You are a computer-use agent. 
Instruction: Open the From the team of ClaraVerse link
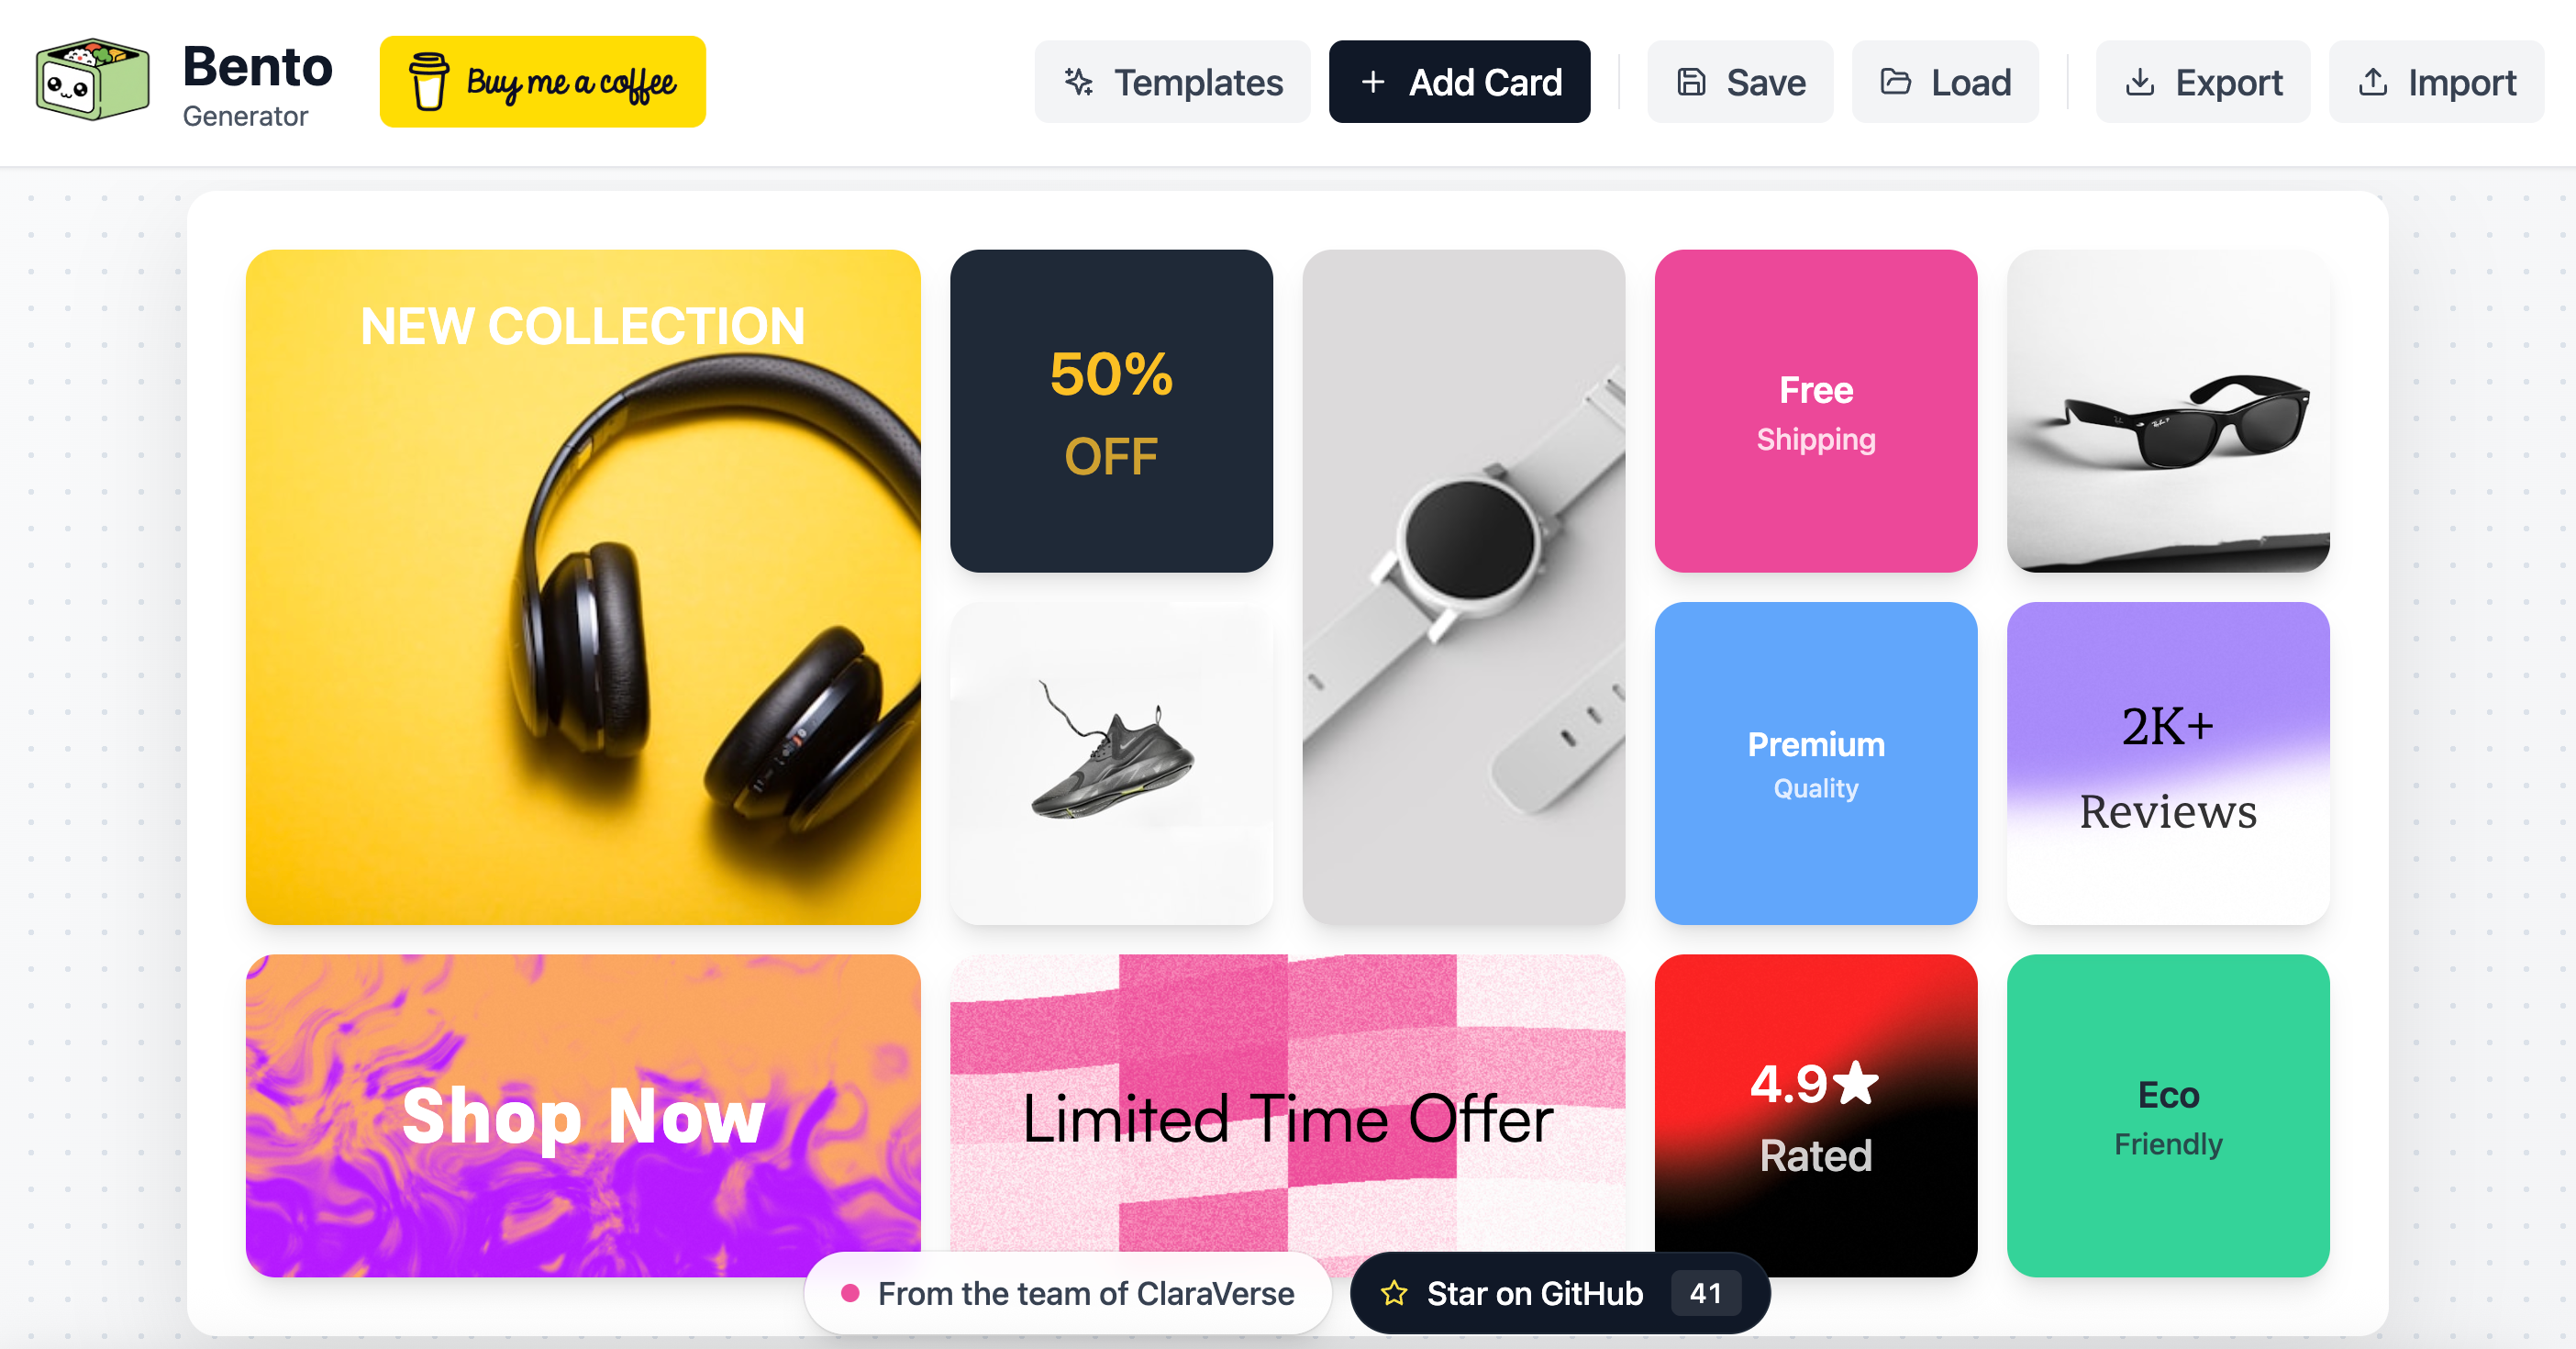click(1067, 1293)
